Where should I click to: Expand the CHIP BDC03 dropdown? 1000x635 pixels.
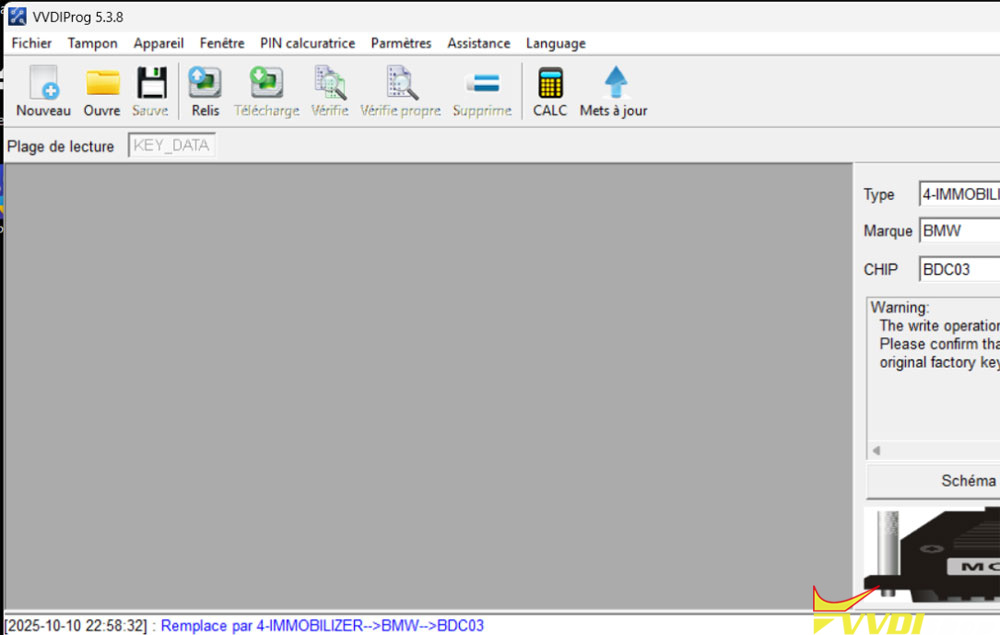pyautogui.click(x=958, y=269)
